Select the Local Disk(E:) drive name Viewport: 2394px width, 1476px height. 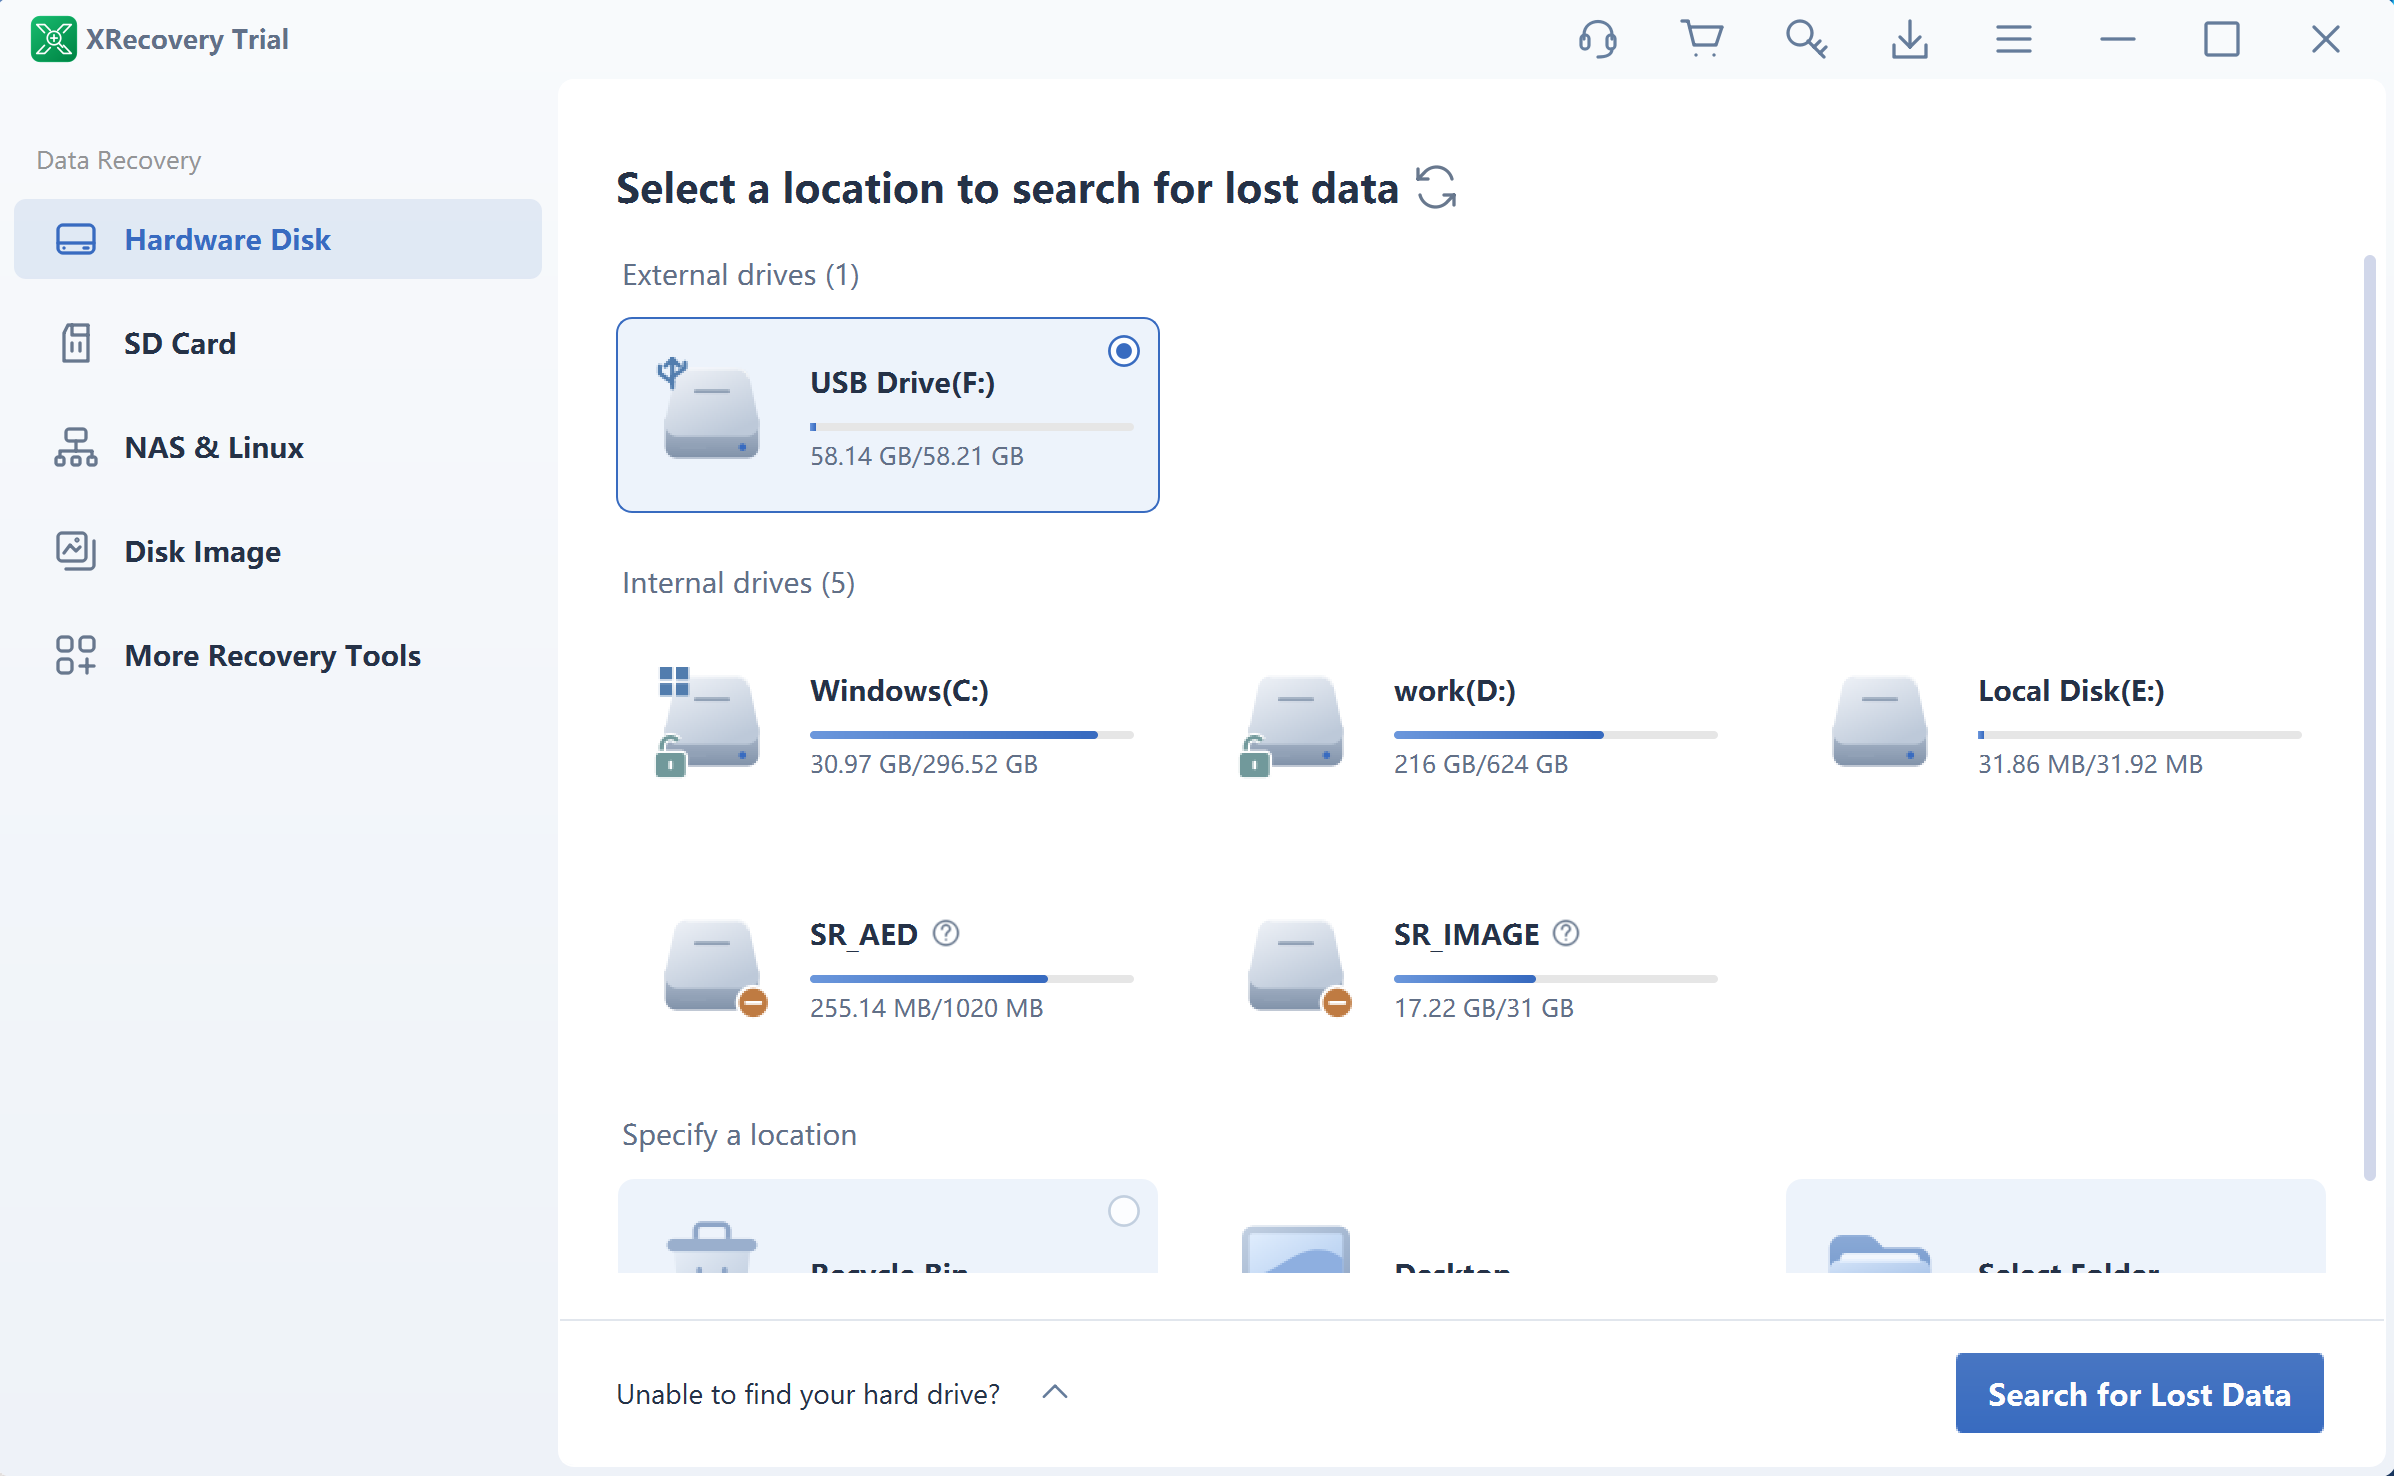tap(2071, 691)
